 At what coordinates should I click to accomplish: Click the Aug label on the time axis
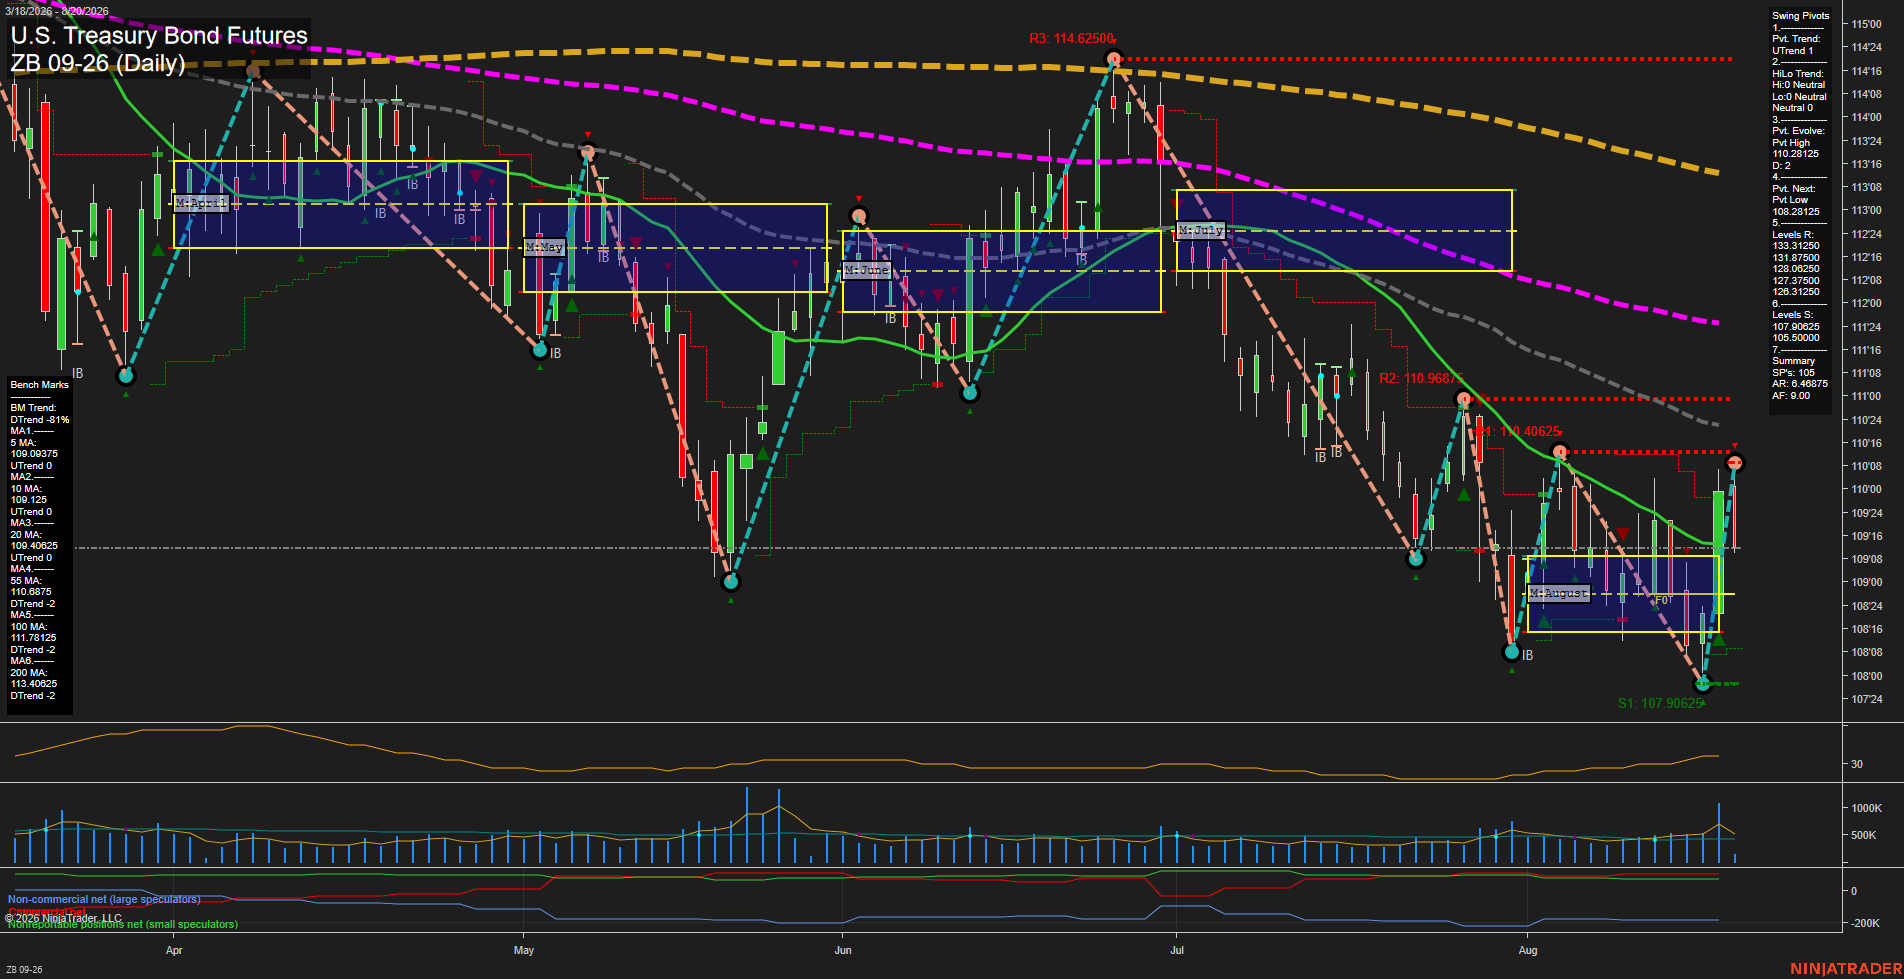click(x=1528, y=950)
